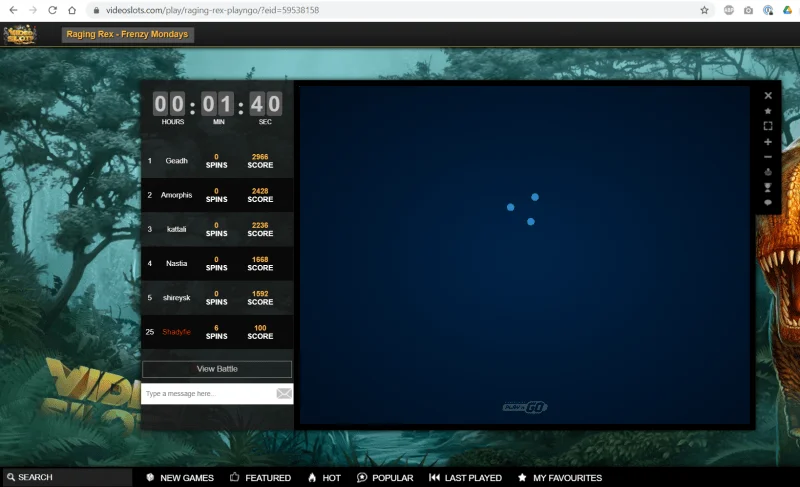The width and height of the screenshot is (800, 487).
Task: Click the flame icon beside Hot
Action: point(312,477)
